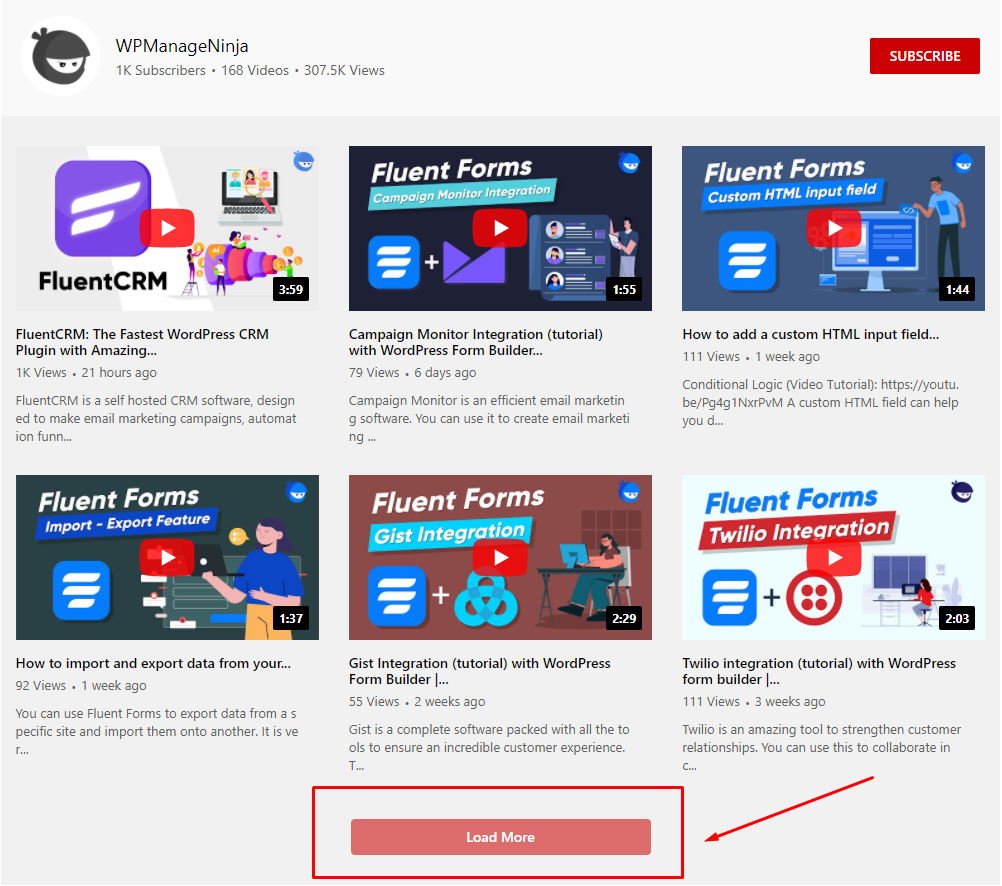Screen dimensions: 1002x886
Task: Click 'Gist is a complete software' description
Action: [x=489, y=747]
